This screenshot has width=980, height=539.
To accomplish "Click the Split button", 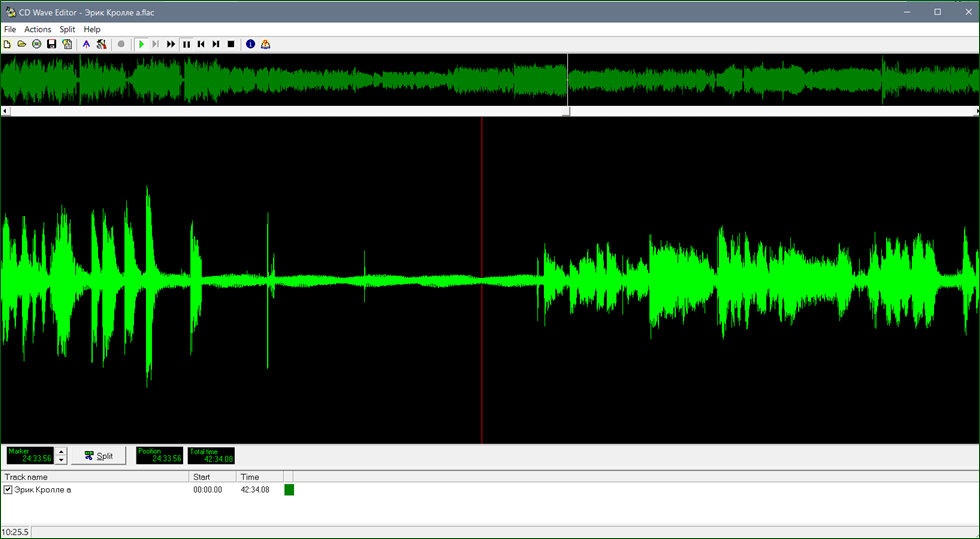I will click(99, 456).
